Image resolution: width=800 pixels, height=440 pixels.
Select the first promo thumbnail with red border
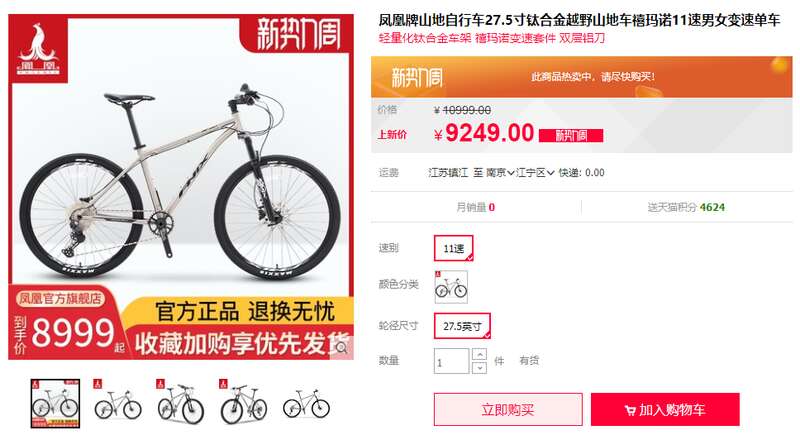(55, 403)
